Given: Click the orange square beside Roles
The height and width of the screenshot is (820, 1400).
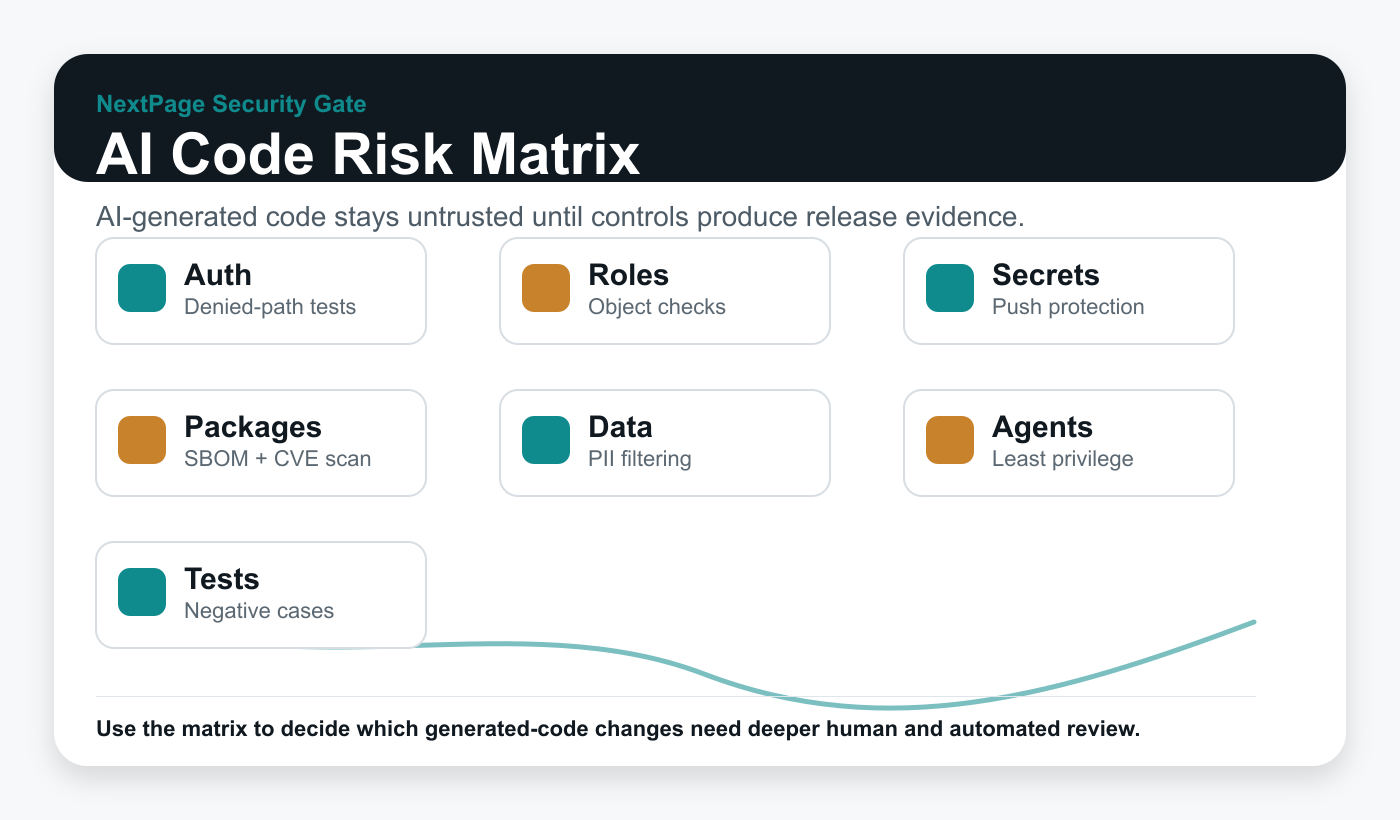Looking at the screenshot, I should (x=546, y=288).
